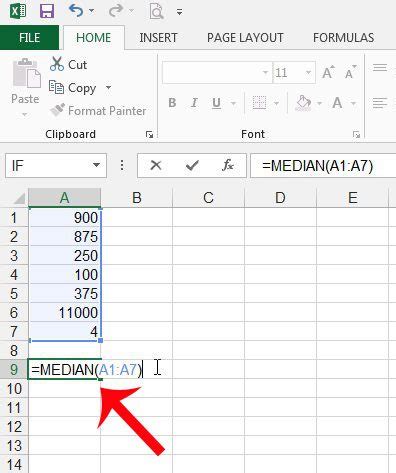The image size is (396, 473).
Task: Open the FORMULAS tab
Action: [343, 38]
